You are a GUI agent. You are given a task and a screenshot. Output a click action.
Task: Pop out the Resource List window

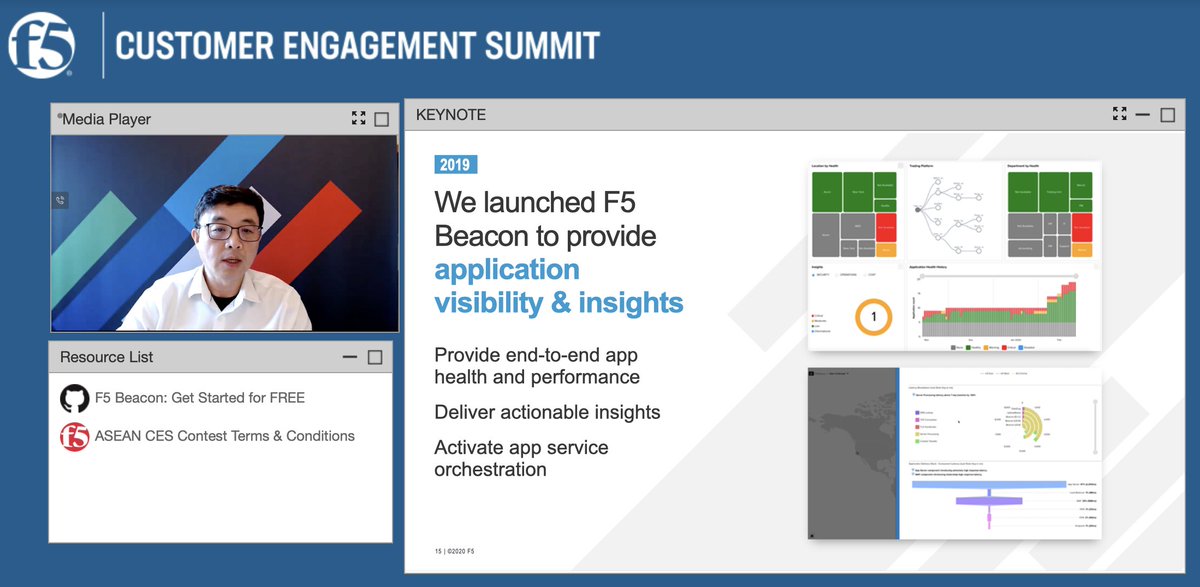tap(374, 356)
